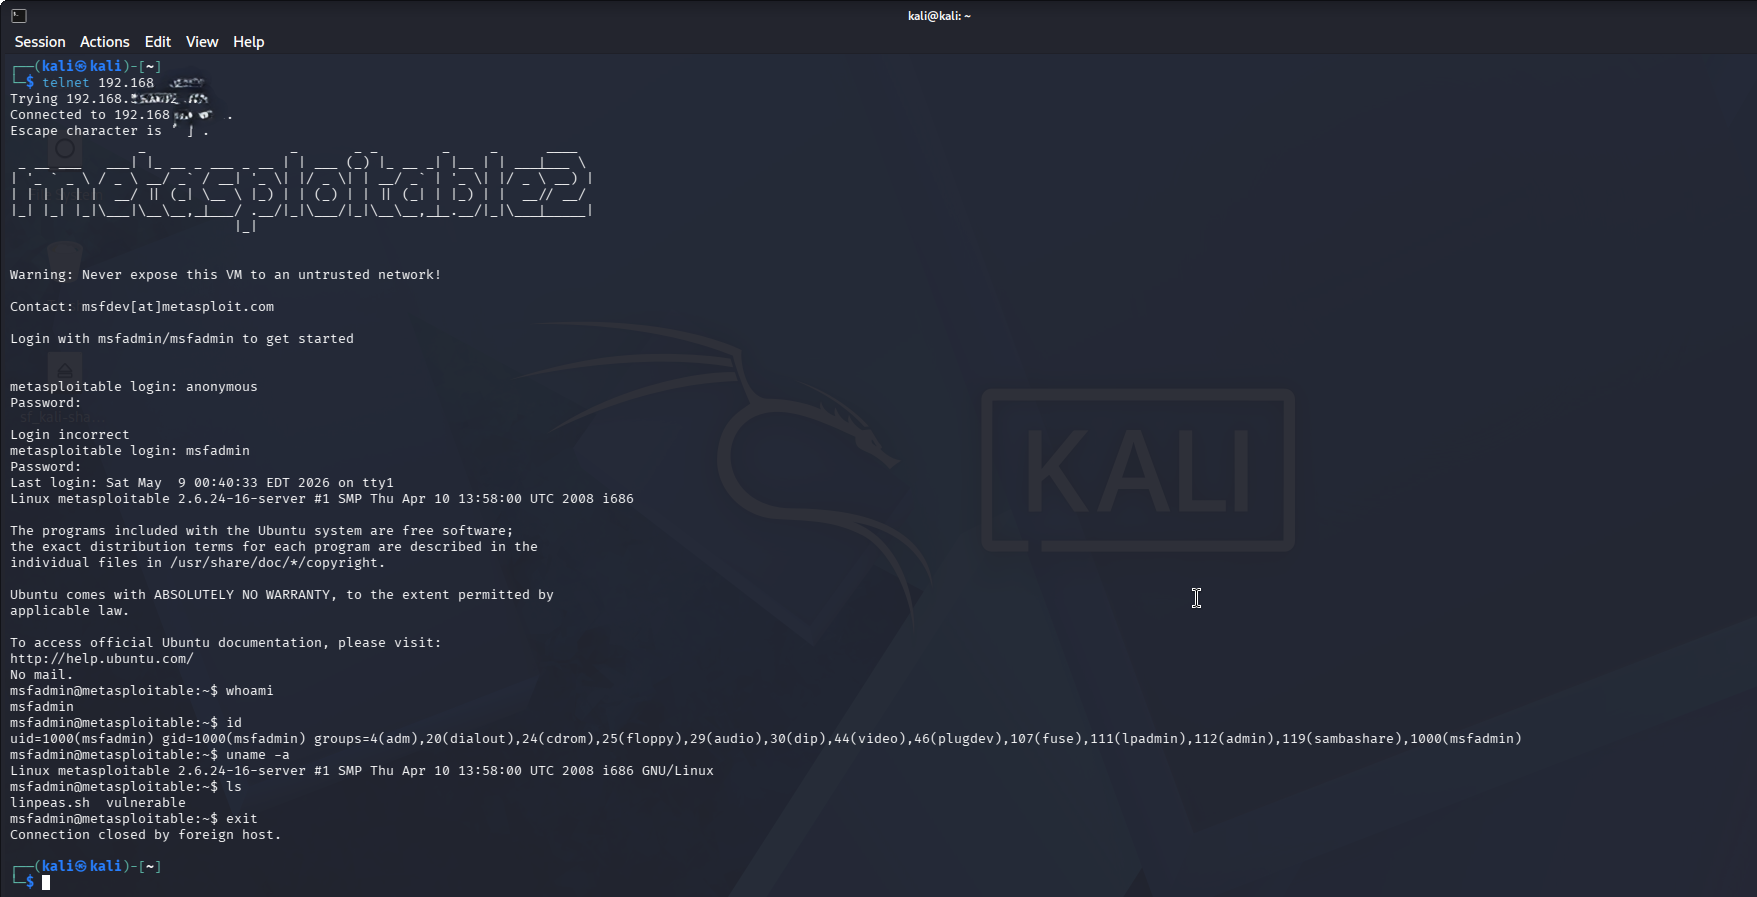
Task: Open the Actions menu
Action: click(105, 42)
